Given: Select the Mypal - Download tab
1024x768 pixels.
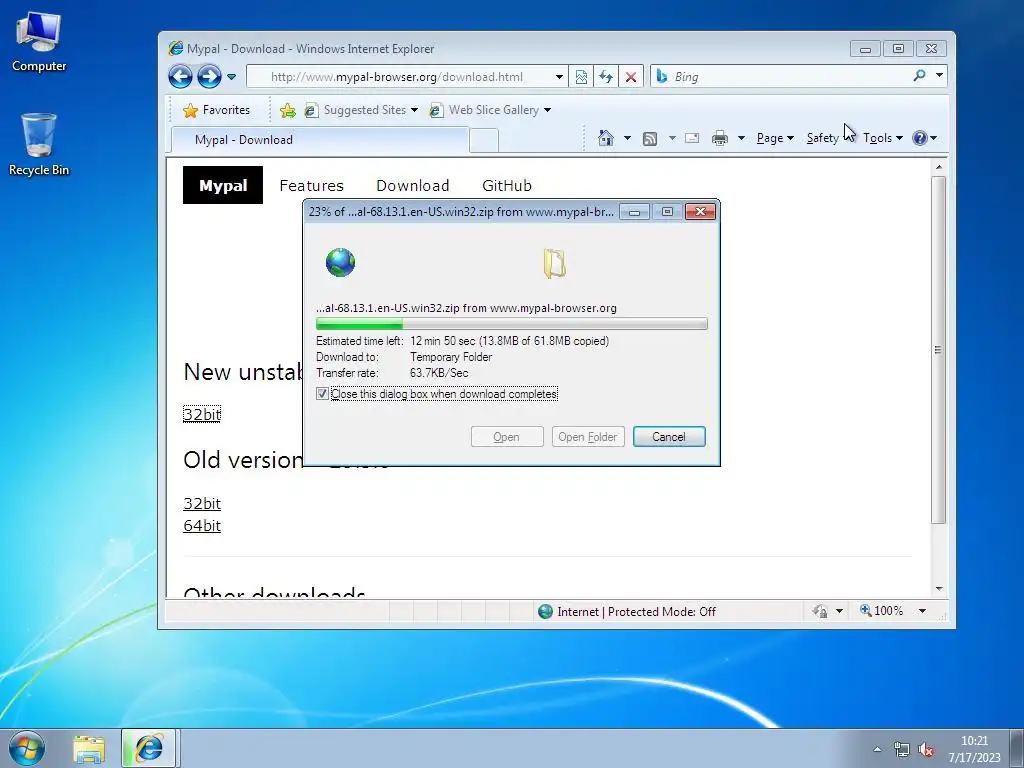Looking at the screenshot, I should tap(320, 140).
